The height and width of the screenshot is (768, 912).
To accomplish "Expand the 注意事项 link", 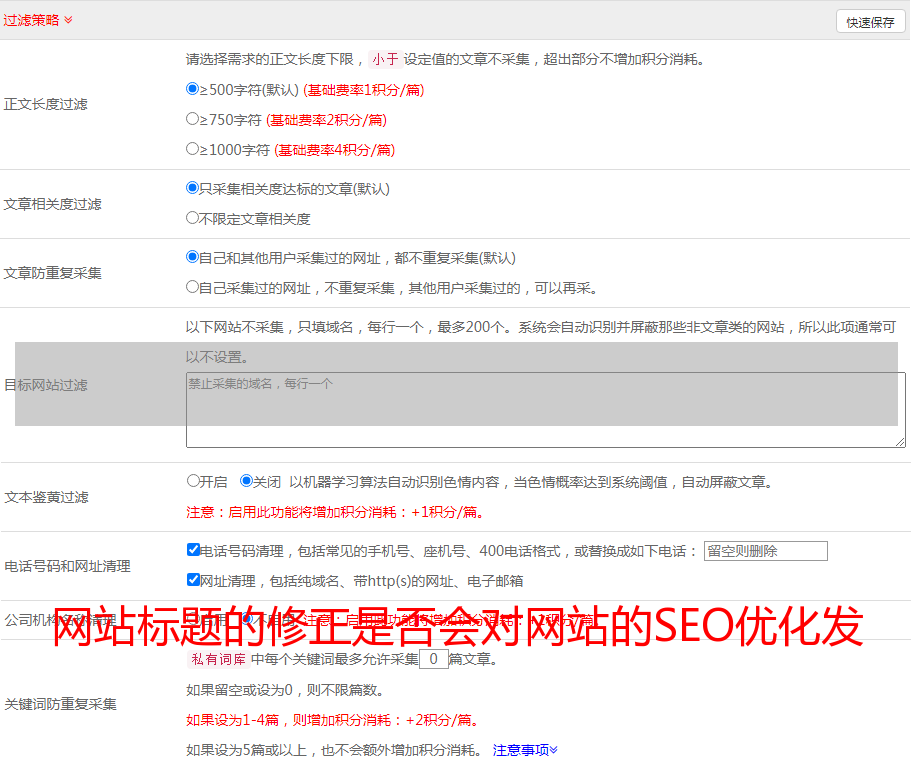I will pyautogui.click(x=525, y=750).
